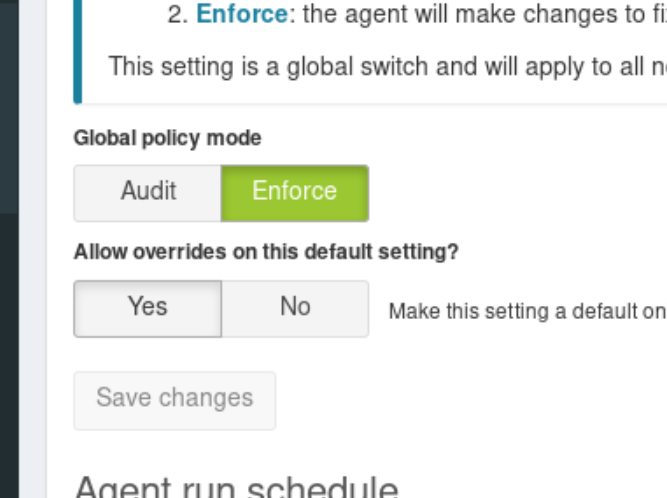The image size is (667, 498).
Task: Click the callout box bottom edge line
Action: point(370,104)
